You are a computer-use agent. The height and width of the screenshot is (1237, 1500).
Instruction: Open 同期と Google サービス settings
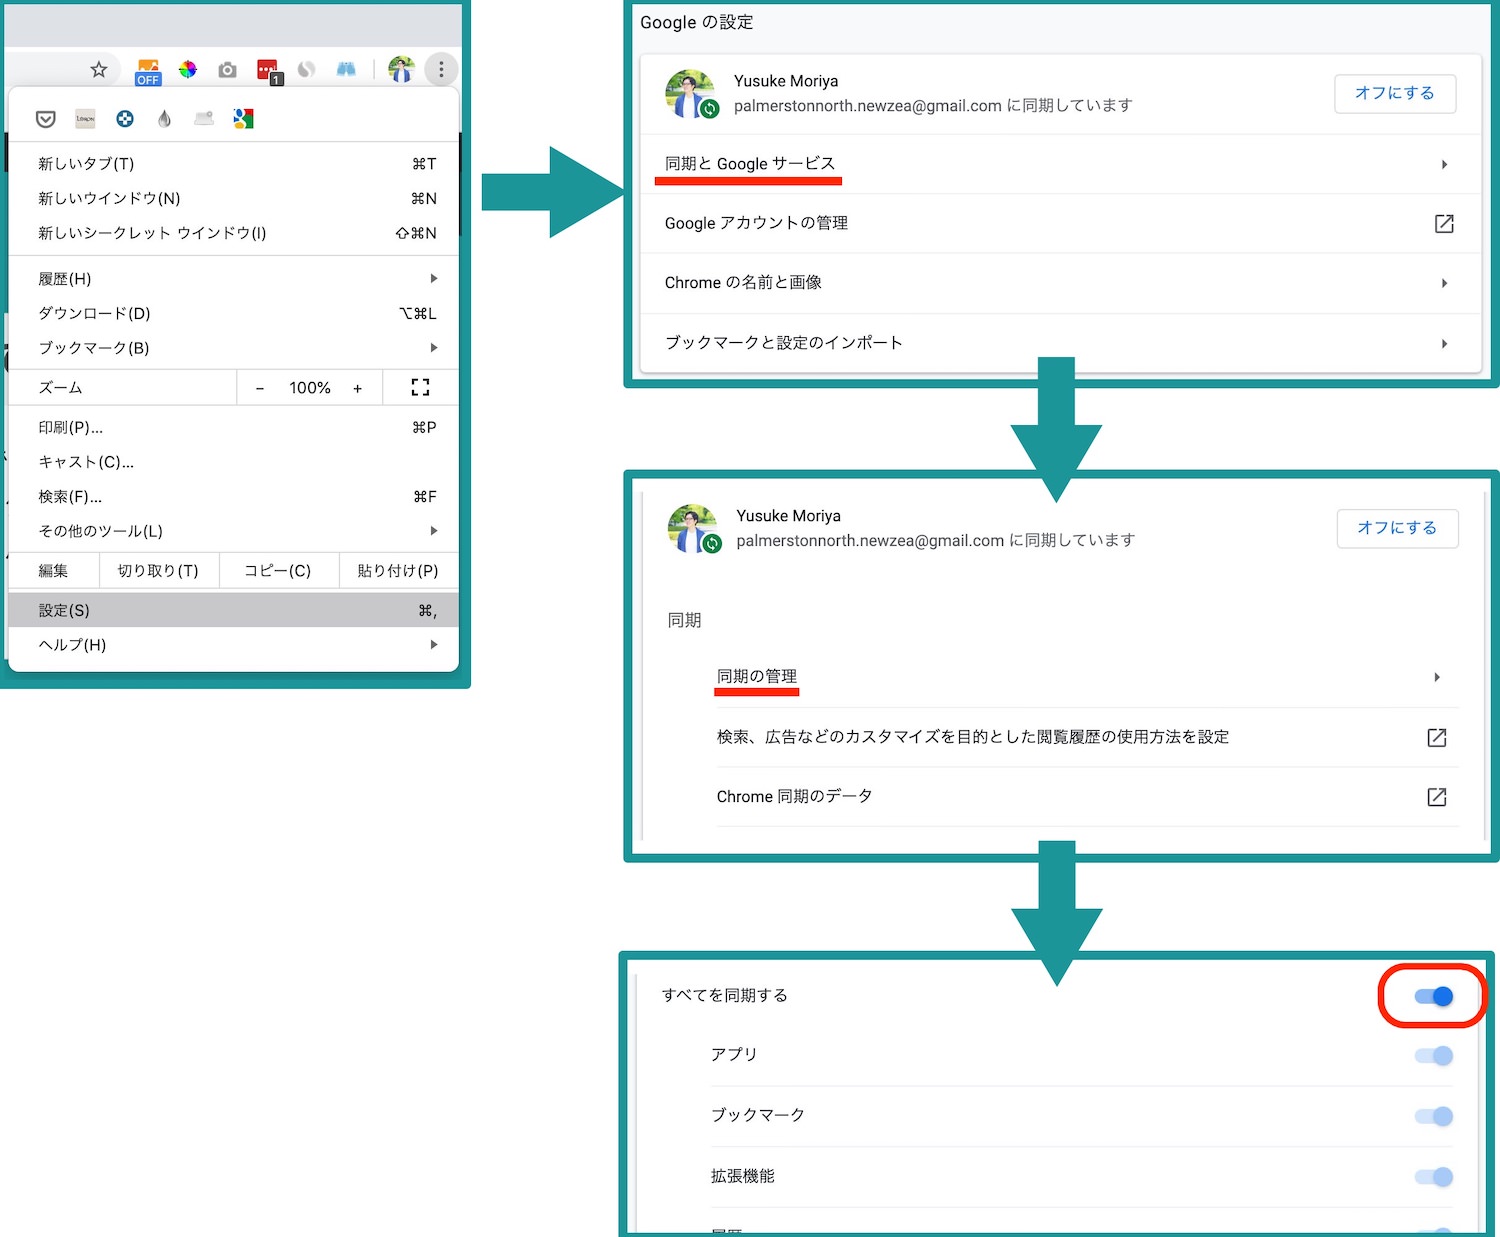[1060, 164]
